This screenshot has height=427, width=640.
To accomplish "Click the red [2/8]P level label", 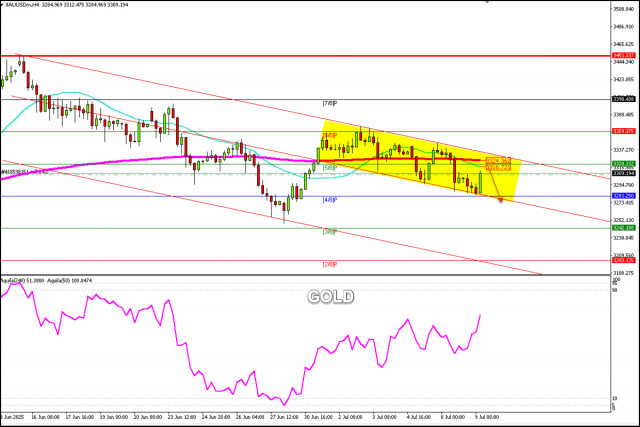I will (330, 265).
